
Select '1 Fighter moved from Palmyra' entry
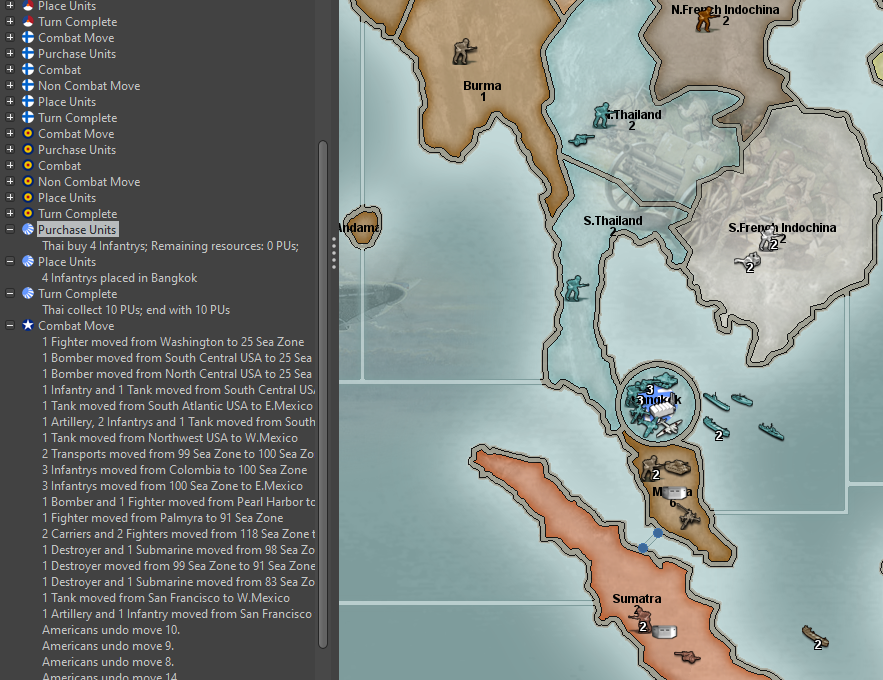coord(163,518)
